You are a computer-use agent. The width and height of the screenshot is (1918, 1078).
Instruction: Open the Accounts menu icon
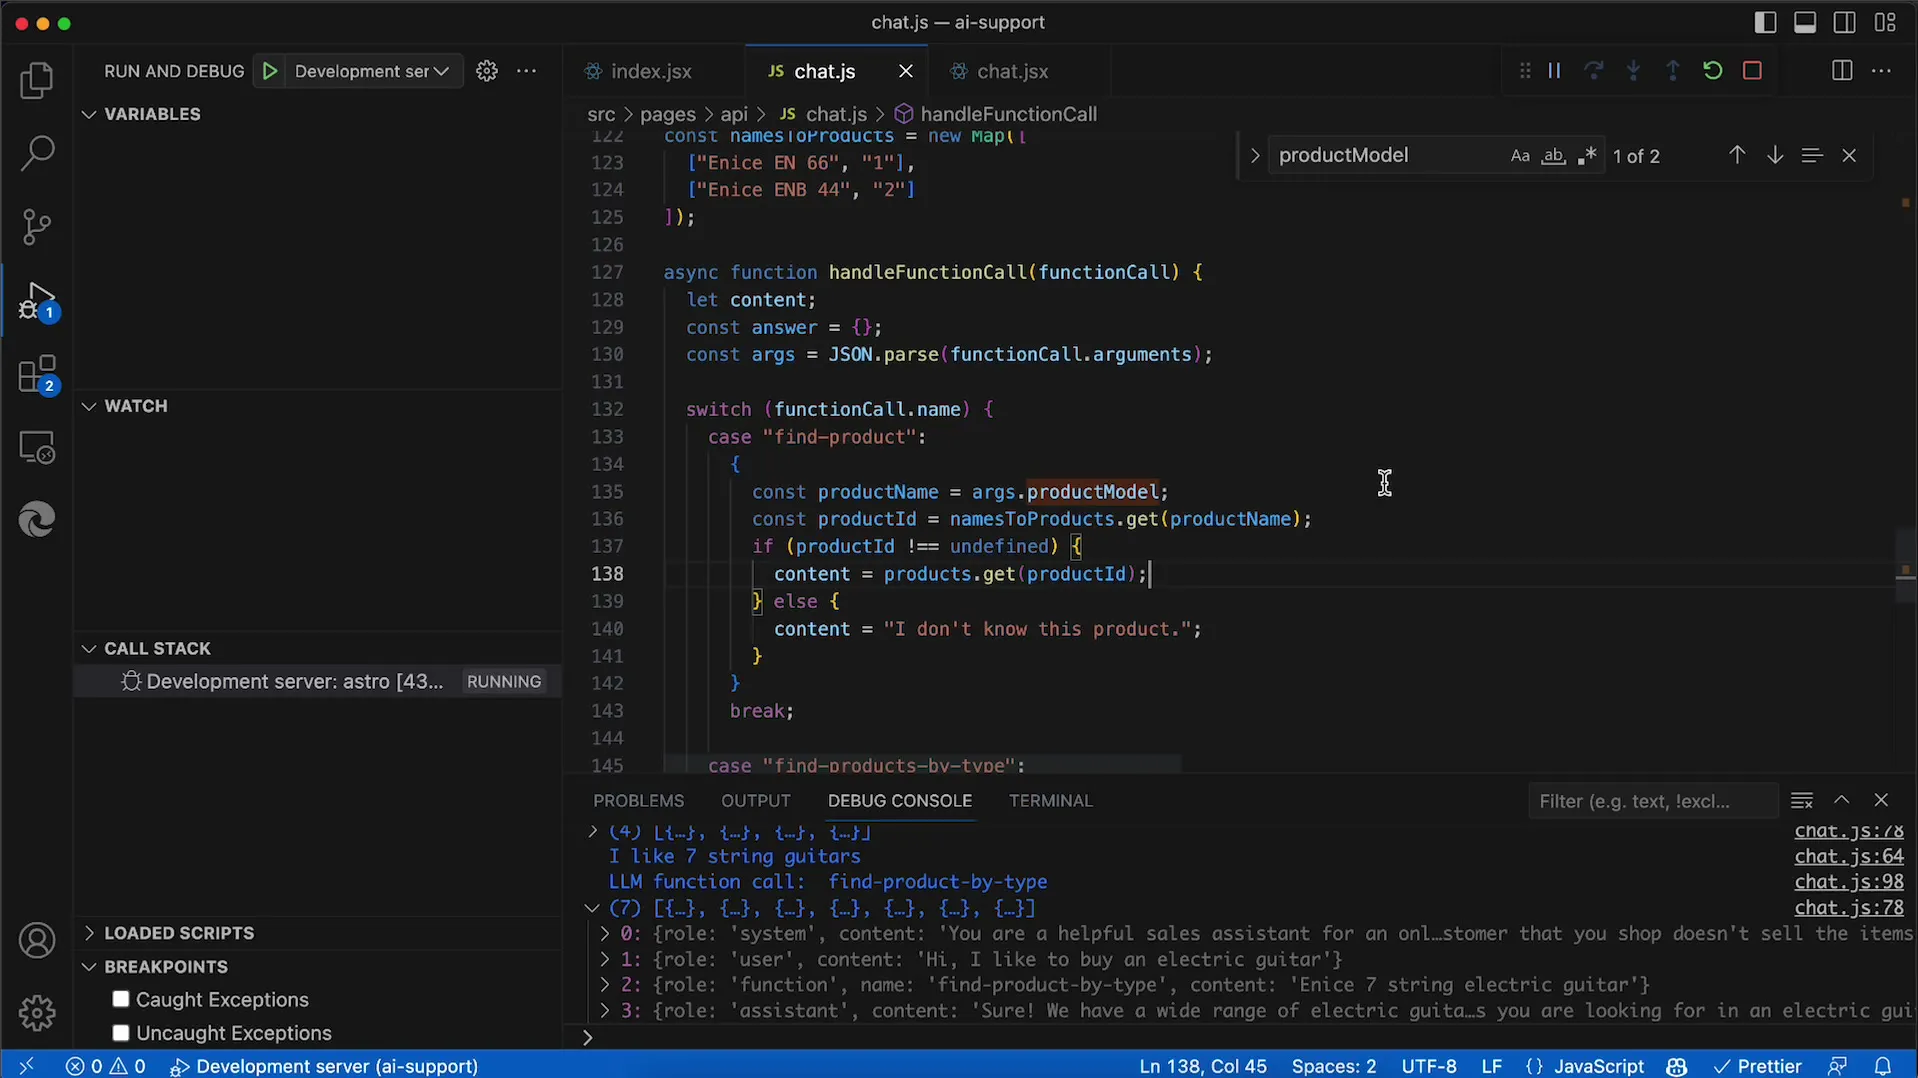pos(37,941)
